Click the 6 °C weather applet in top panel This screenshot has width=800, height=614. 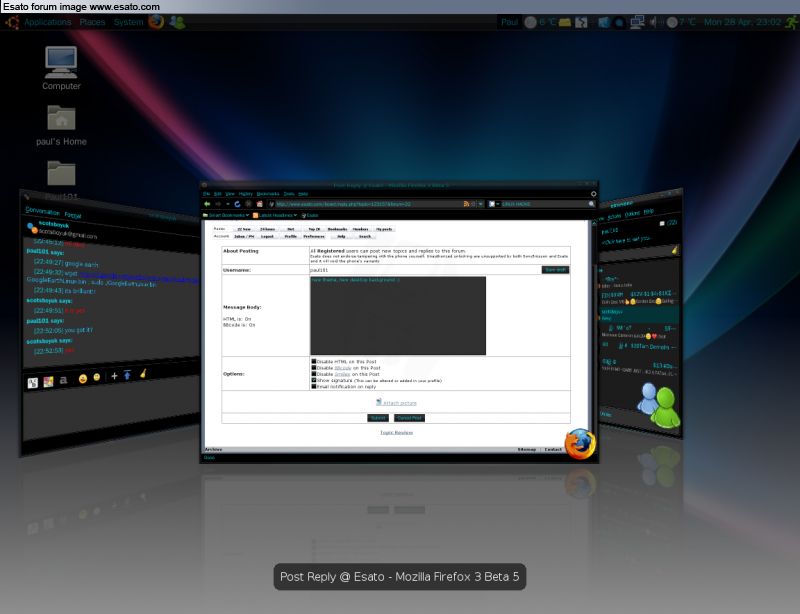coord(541,22)
